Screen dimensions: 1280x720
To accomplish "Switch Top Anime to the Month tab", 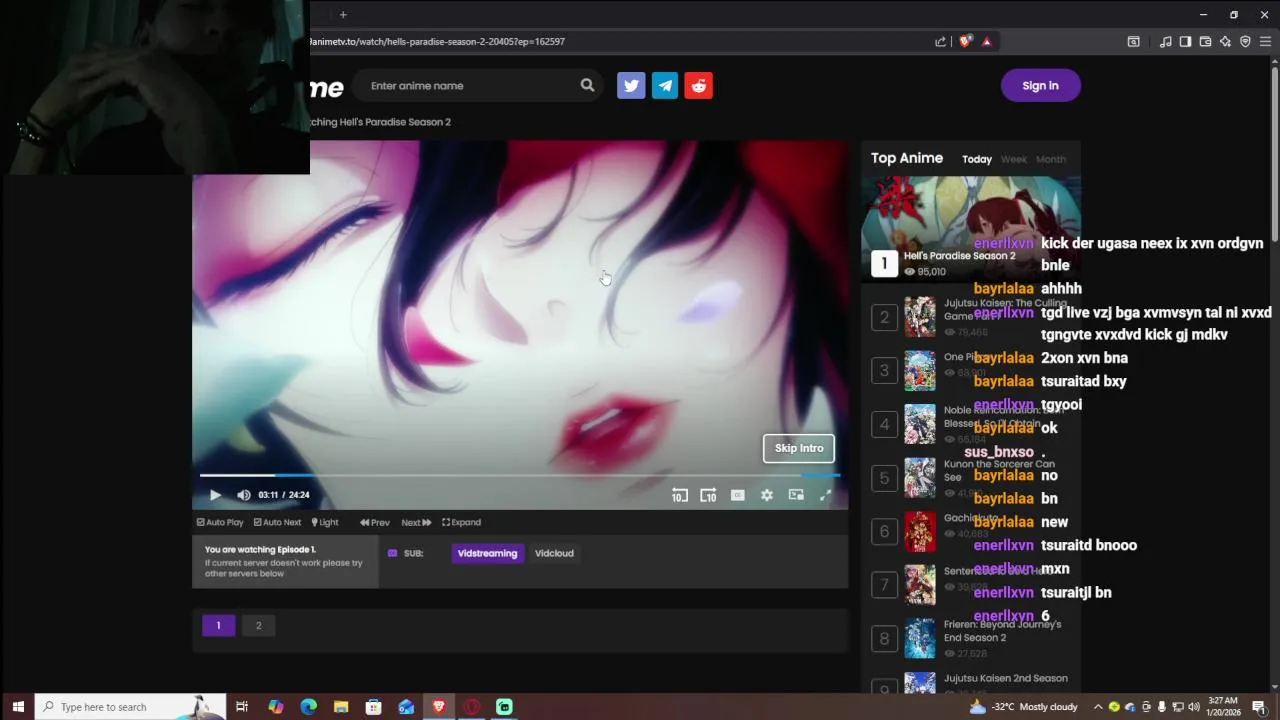I will (1051, 159).
